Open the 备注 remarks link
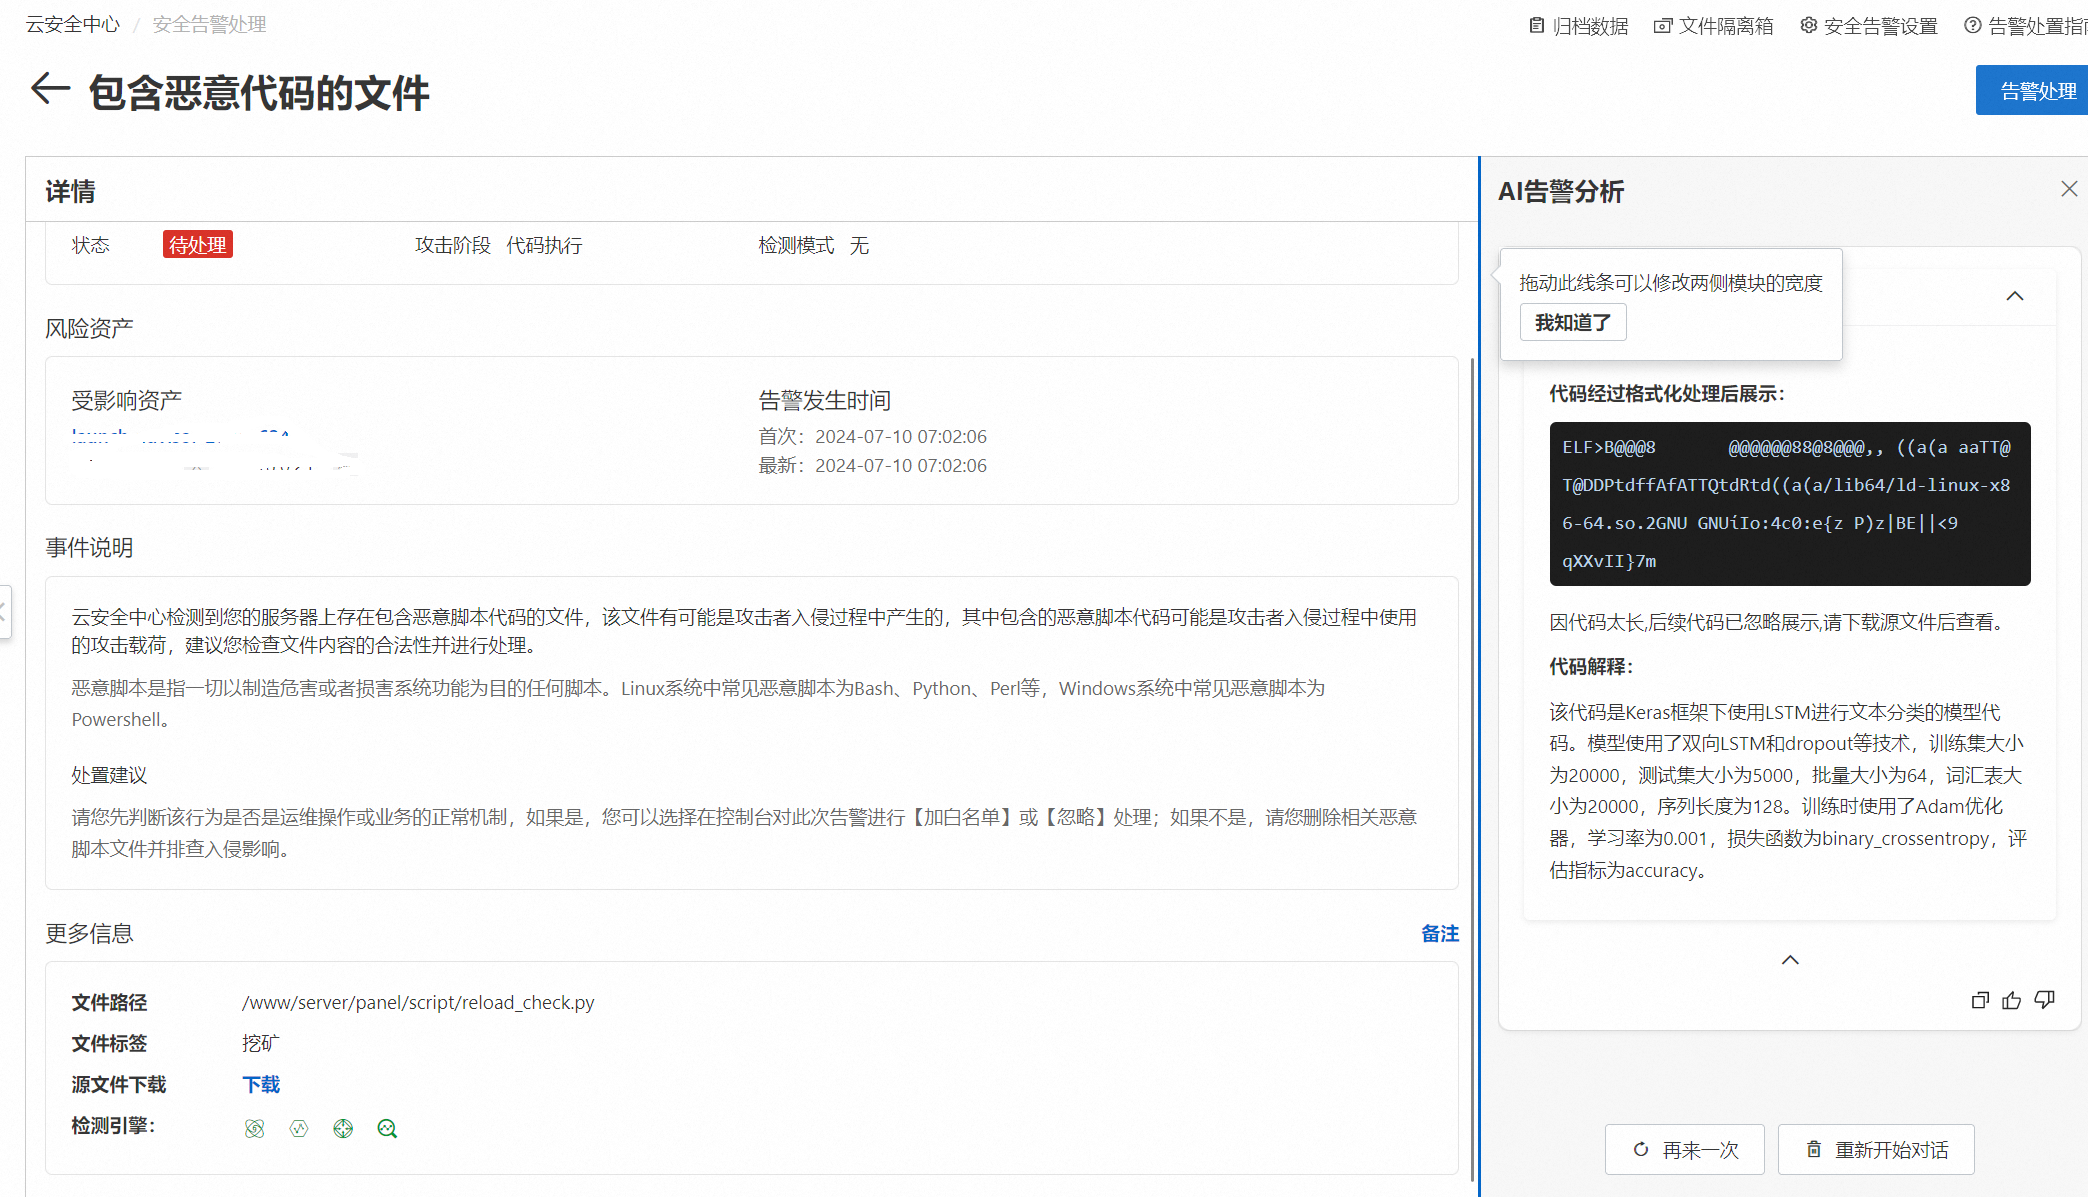The width and height of the screenshot is (2088, 1197). click(x=1440, y=933)
